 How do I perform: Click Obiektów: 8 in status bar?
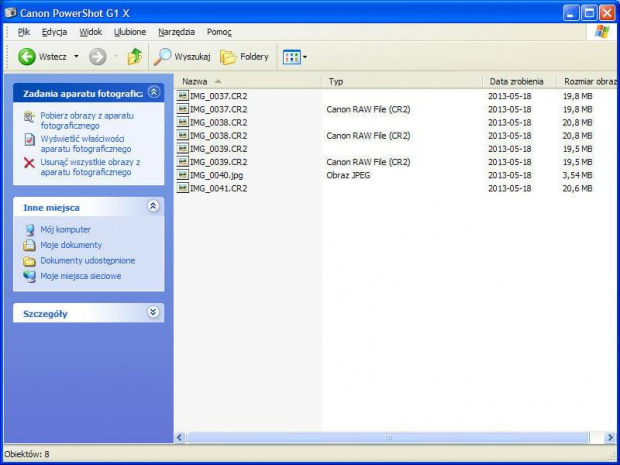point(27,454)
